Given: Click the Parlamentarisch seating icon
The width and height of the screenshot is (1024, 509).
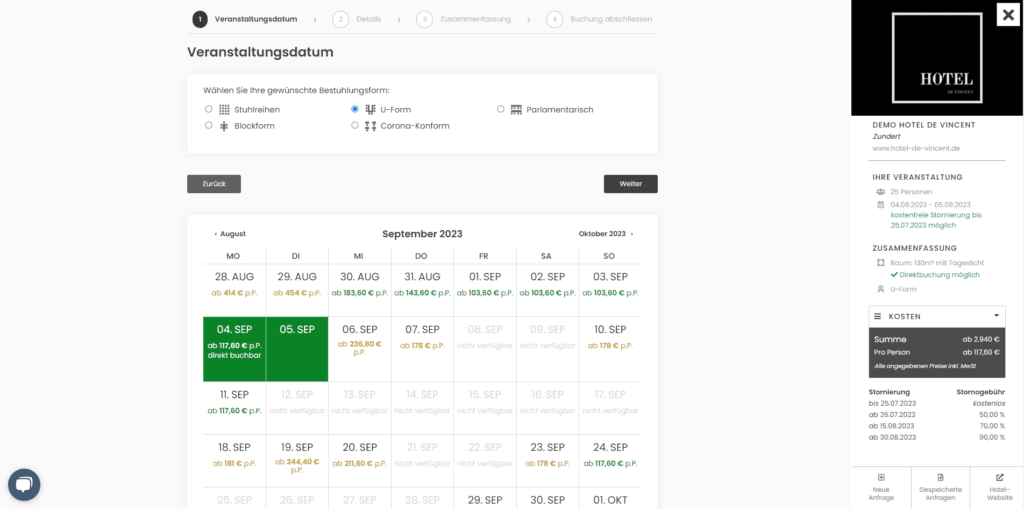Looking at the screenshot, I should click(x=516, y=109).
